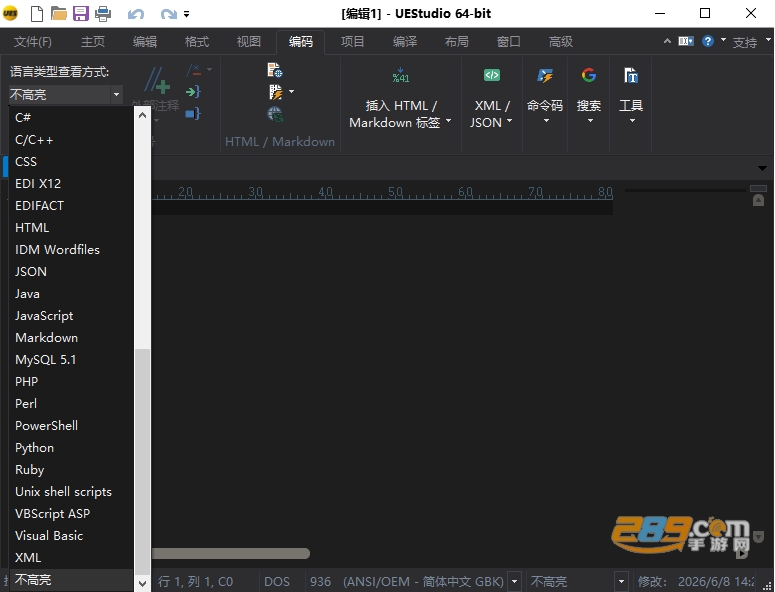Switch to the 主页 ribbon tab

[x=93, y=42]
